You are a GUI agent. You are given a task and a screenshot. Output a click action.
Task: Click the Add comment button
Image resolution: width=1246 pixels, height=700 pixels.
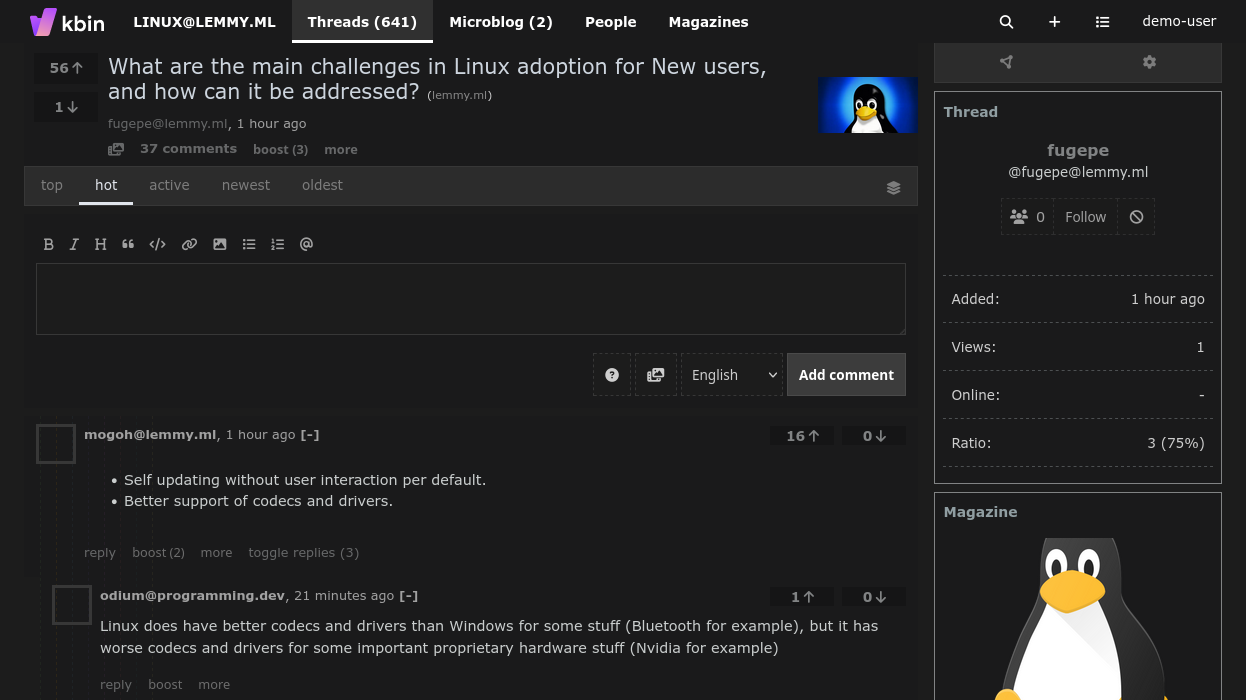click(846, 375)
